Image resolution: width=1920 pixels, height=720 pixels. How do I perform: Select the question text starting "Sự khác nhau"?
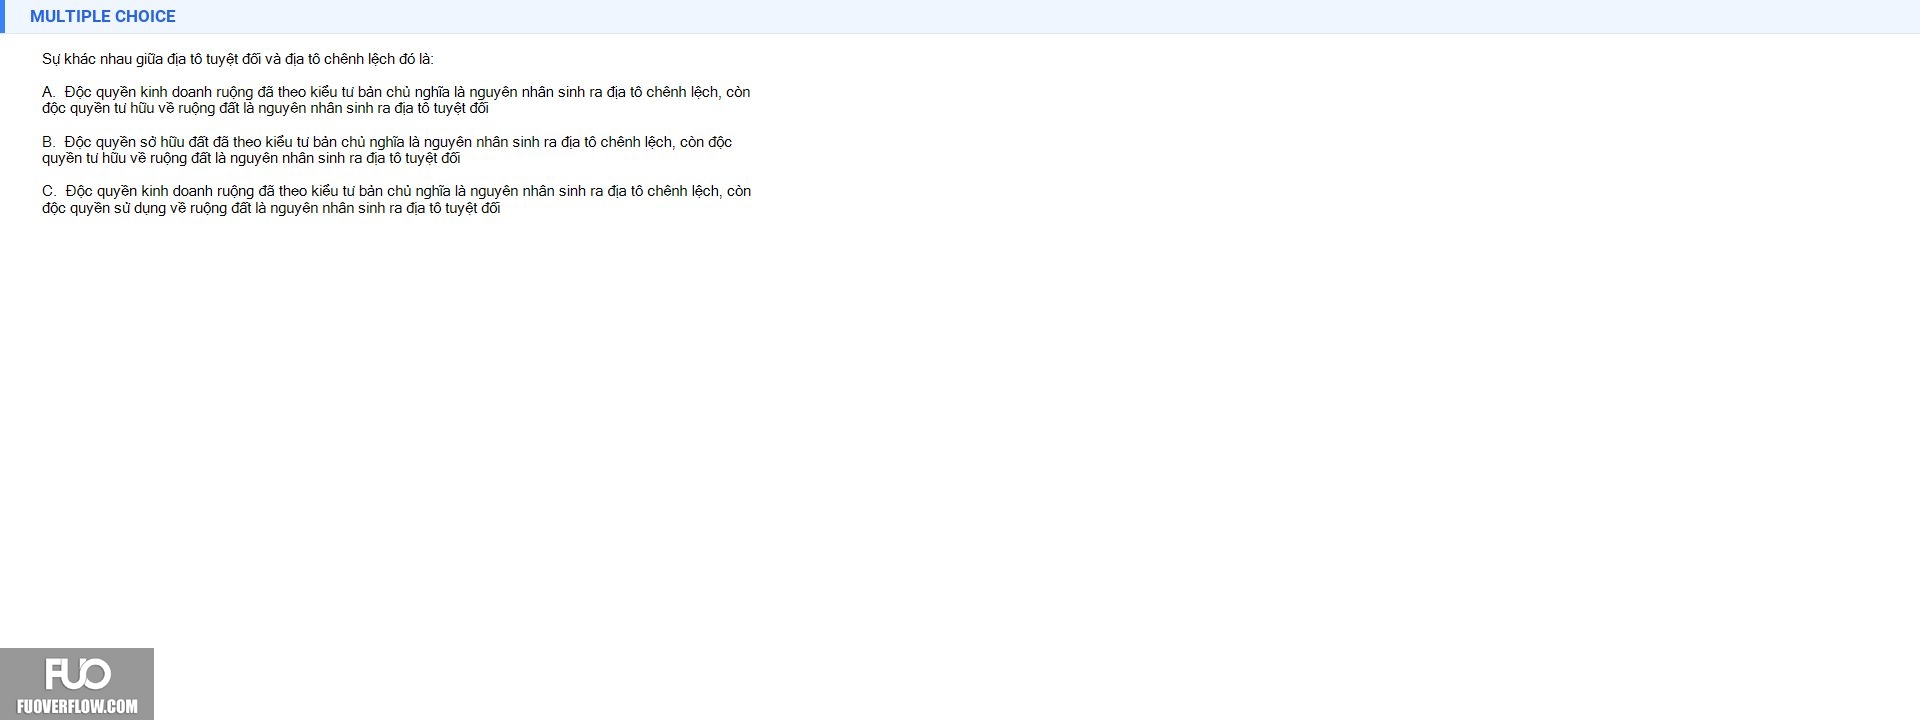[x=238, y=59]
